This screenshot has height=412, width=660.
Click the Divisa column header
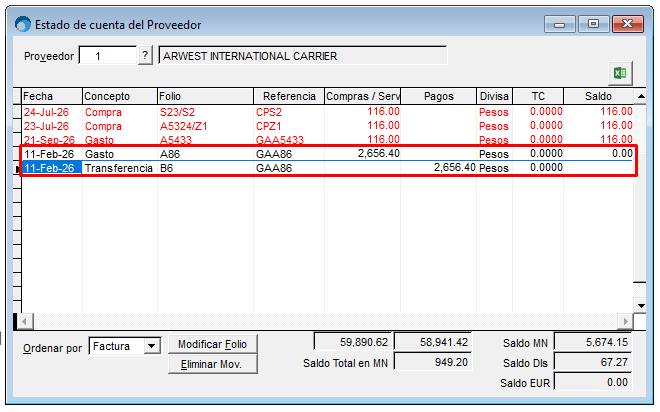click(495, 96)
